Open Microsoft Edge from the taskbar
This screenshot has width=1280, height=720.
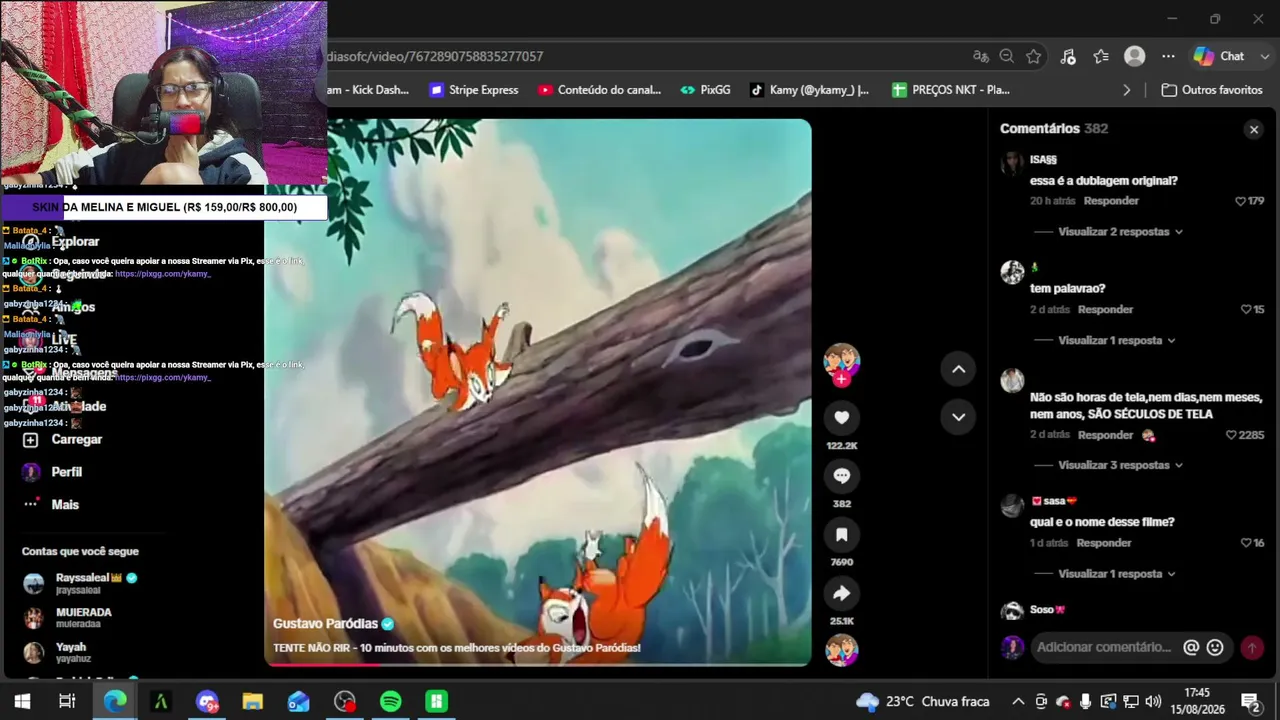point(115,701)
